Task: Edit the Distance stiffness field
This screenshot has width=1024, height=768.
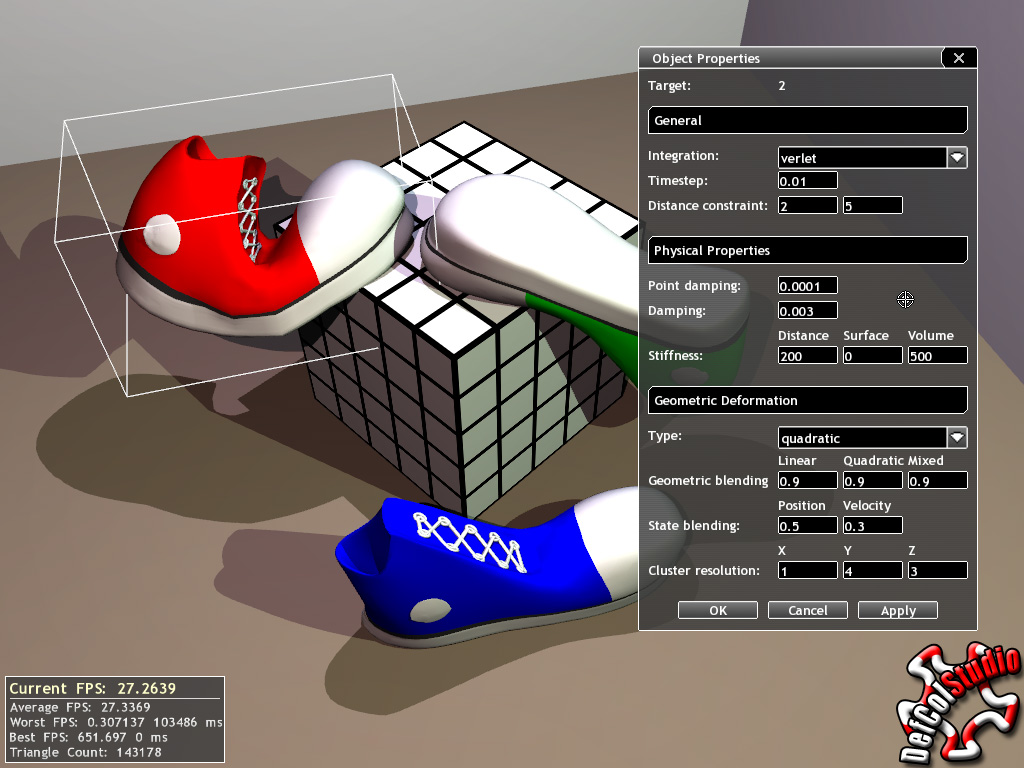Action: (807, 356)
